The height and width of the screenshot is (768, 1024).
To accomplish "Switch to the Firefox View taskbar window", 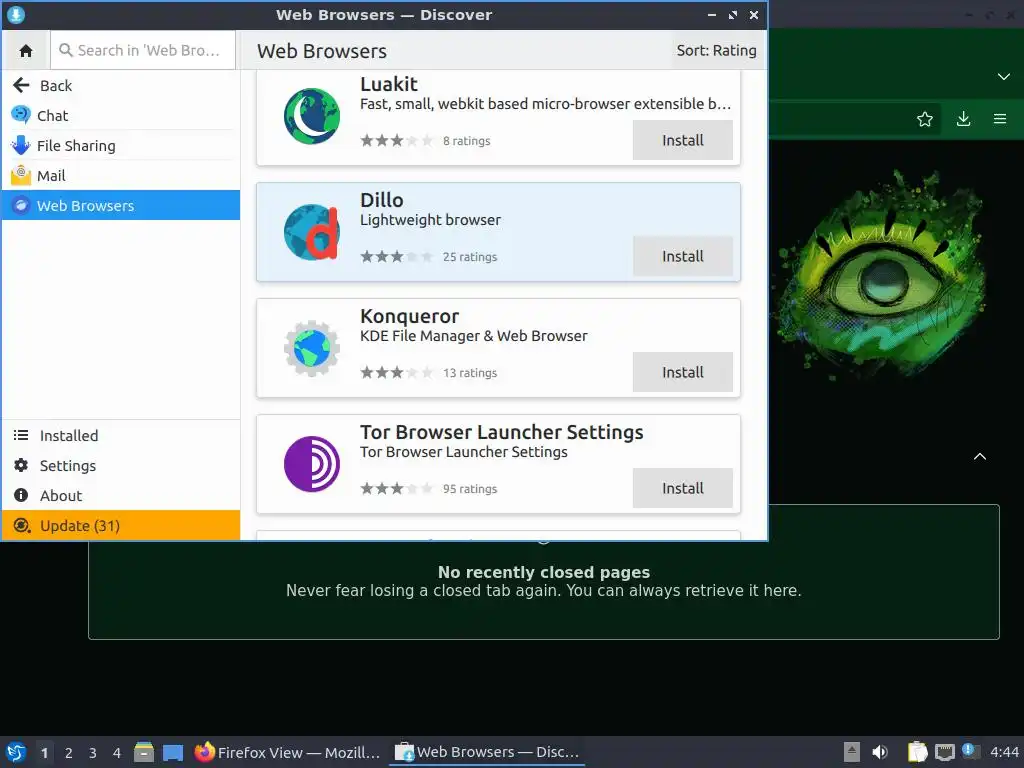I will coord(287,752).
